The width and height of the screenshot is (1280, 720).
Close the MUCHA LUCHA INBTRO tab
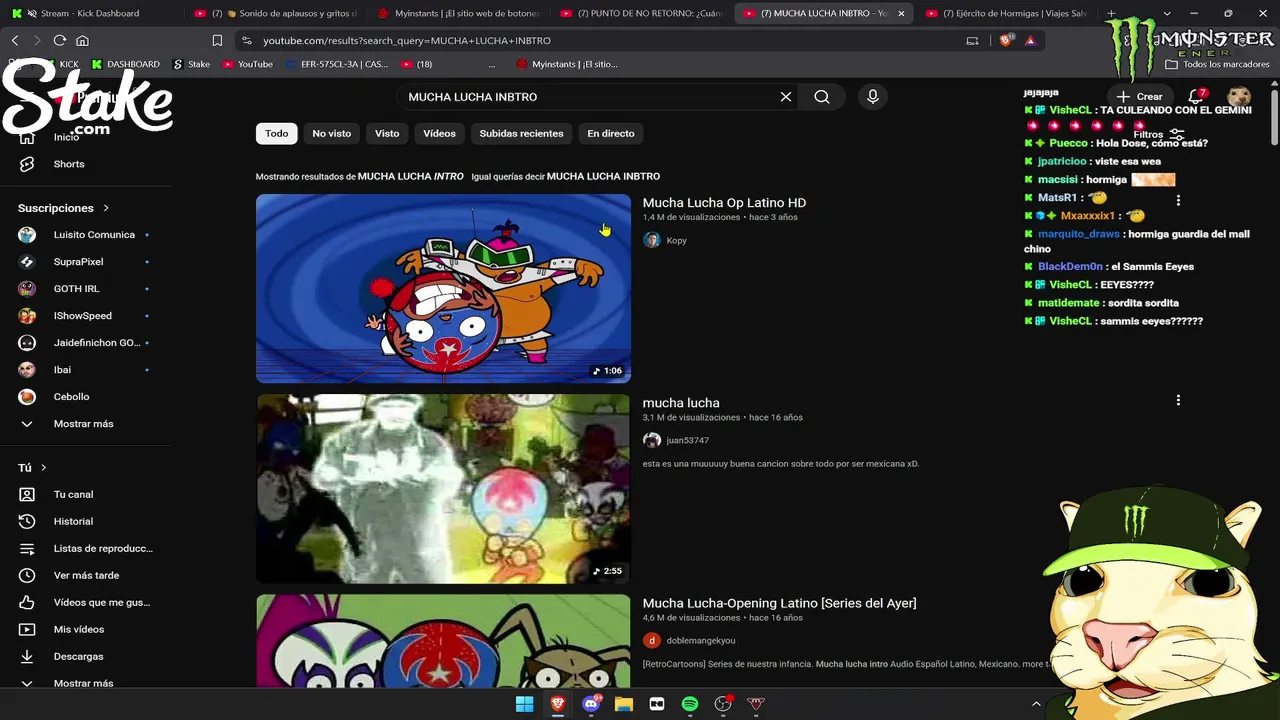coord(901,14)
